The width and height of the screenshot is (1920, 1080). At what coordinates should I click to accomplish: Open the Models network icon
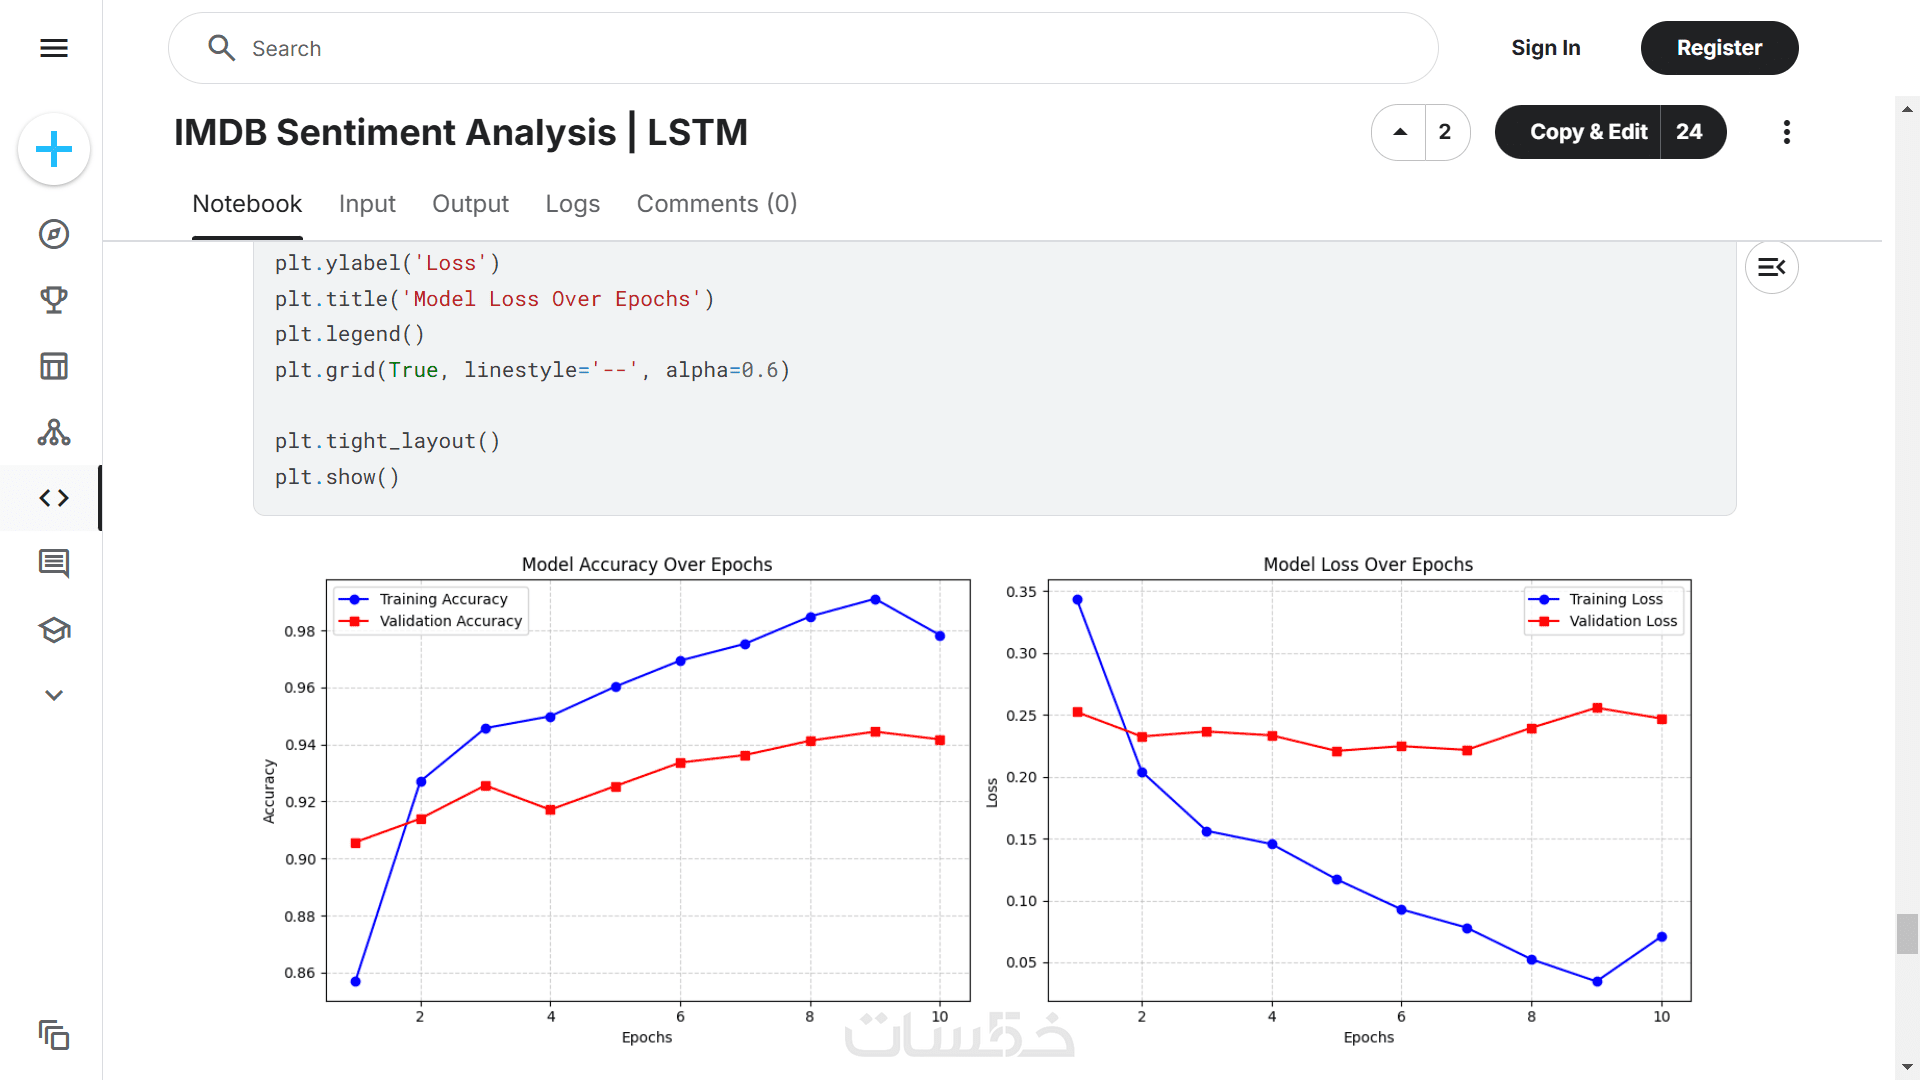click(x=54, y=432)
